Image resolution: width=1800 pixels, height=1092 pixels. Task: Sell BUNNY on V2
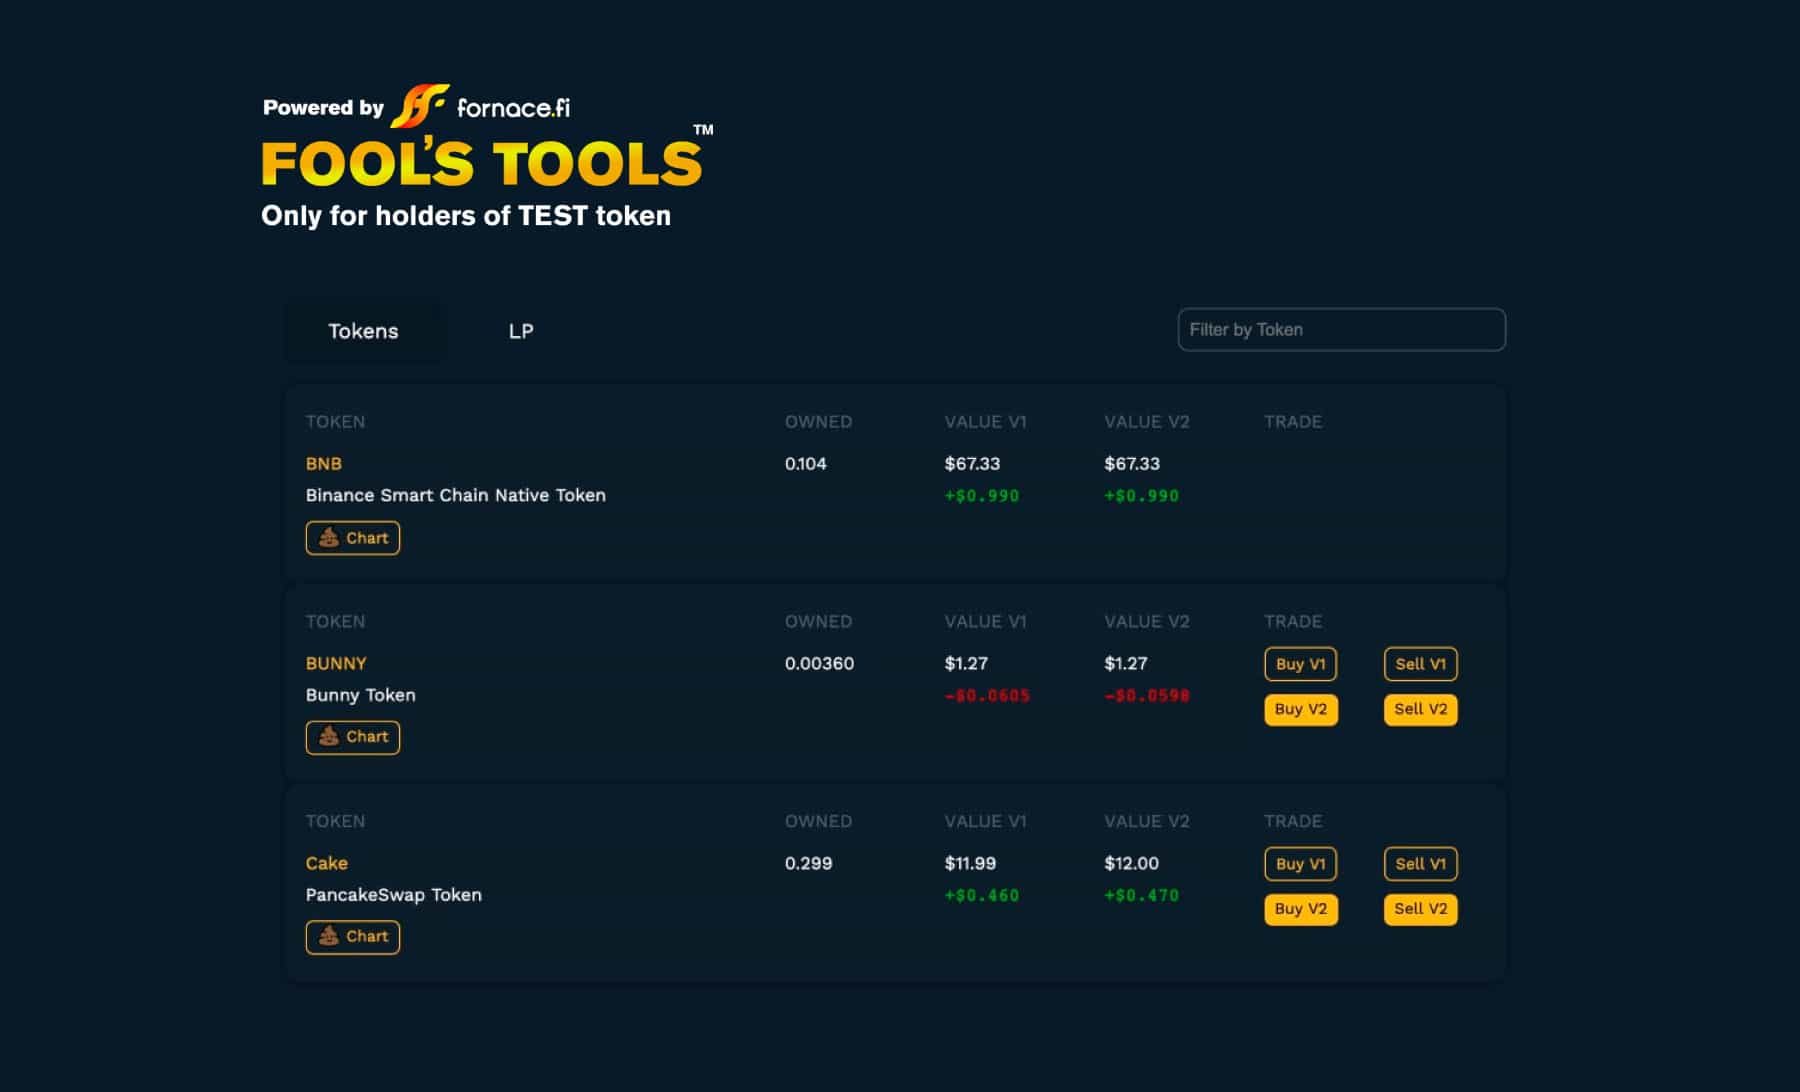[x=1420, y=709]
